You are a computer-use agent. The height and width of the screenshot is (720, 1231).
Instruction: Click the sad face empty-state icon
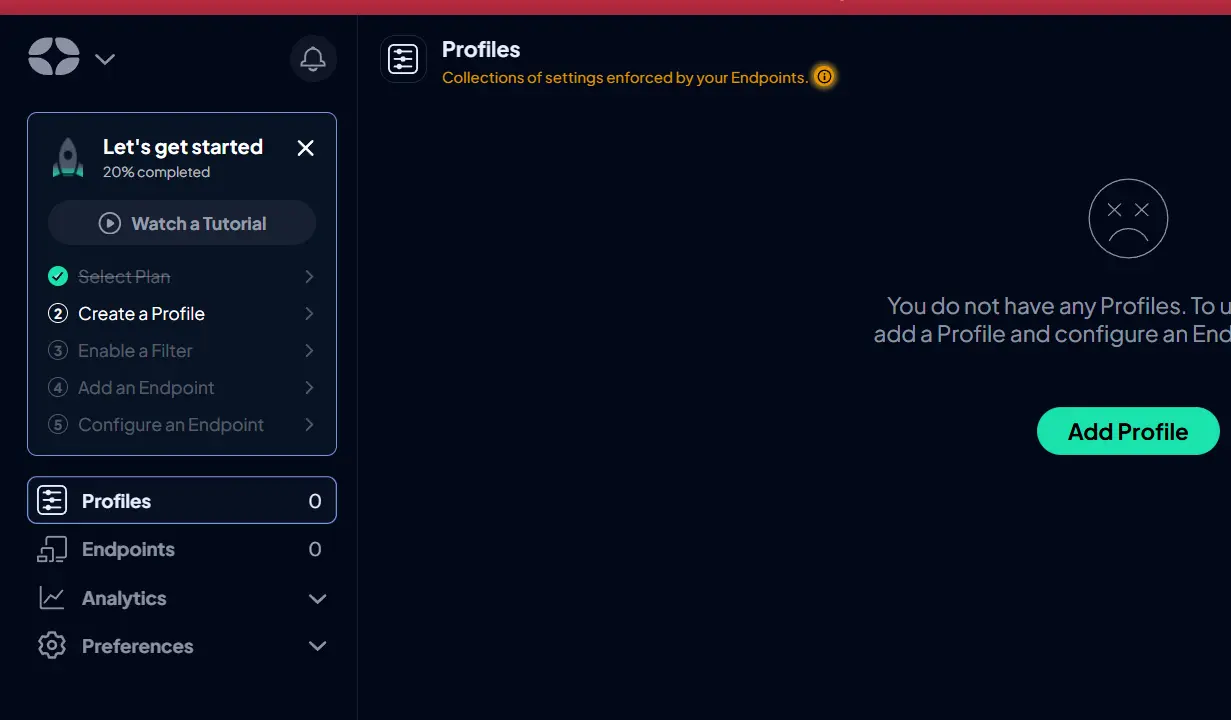click(1128, 218)
